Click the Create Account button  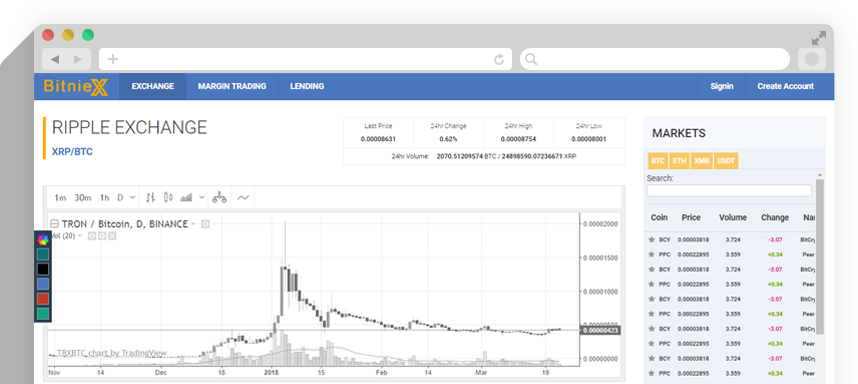[785, 86]
